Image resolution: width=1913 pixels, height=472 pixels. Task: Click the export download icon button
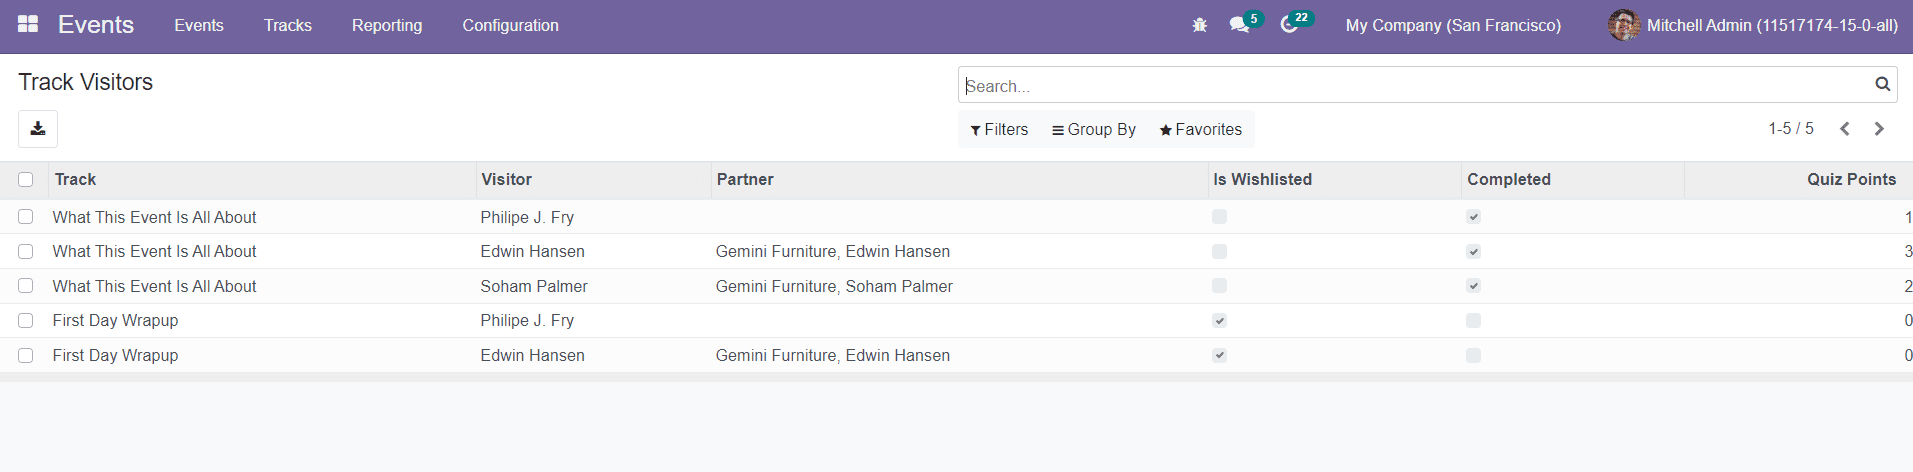tap(38, 129)
